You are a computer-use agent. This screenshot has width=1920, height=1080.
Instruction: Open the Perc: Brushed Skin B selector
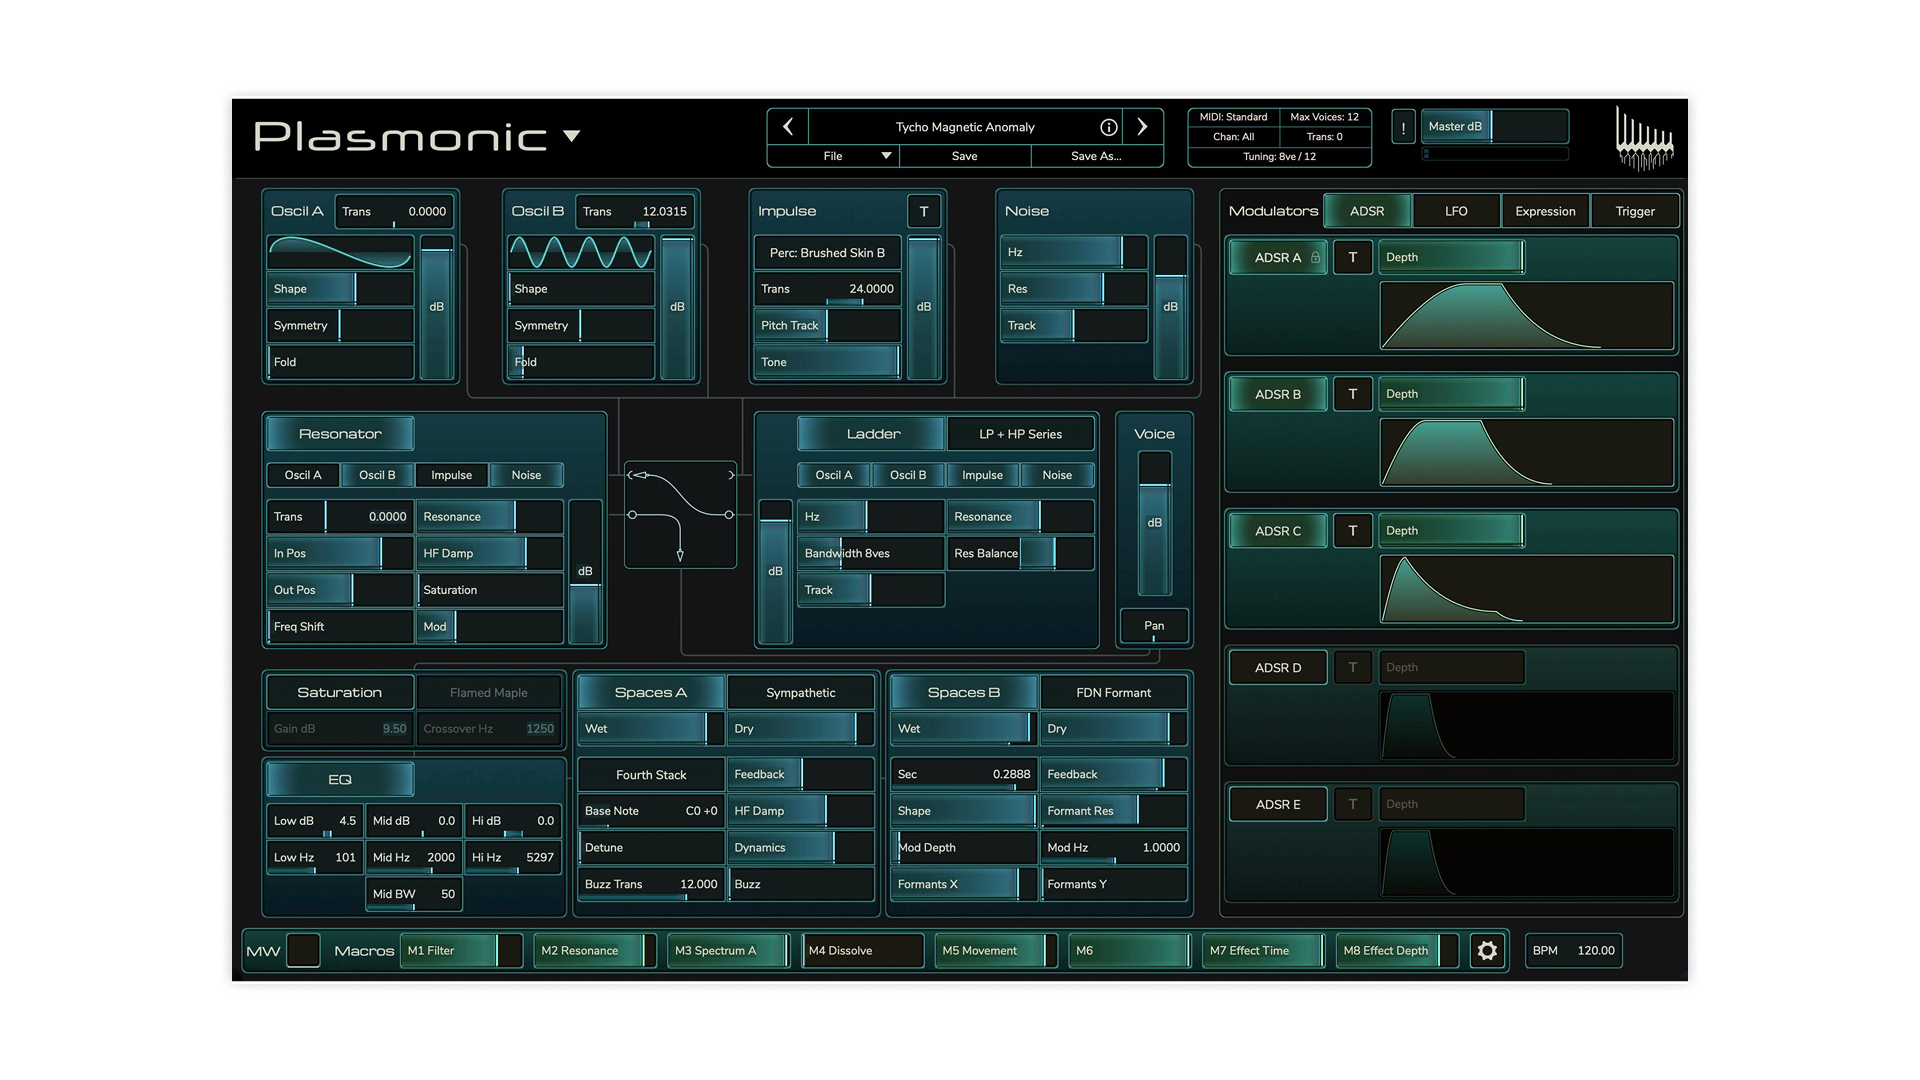[x=827, y=253]
